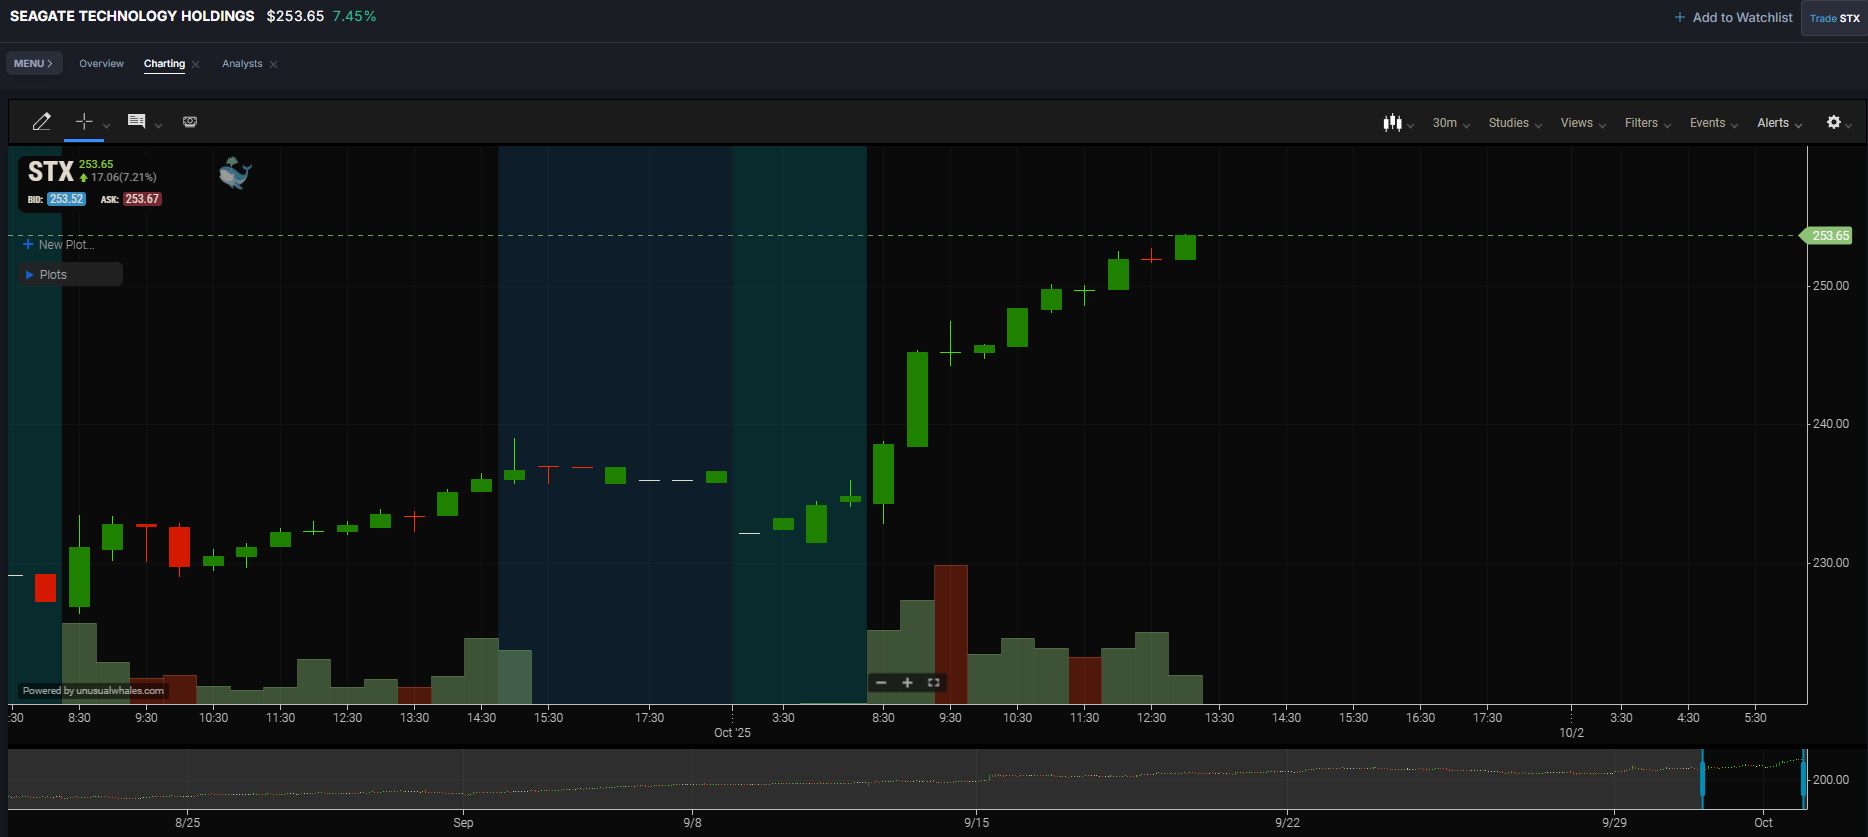The image size is (1868, 837).
Task: Click the 240.00 price axis label
Action: tap(1831, 424)
